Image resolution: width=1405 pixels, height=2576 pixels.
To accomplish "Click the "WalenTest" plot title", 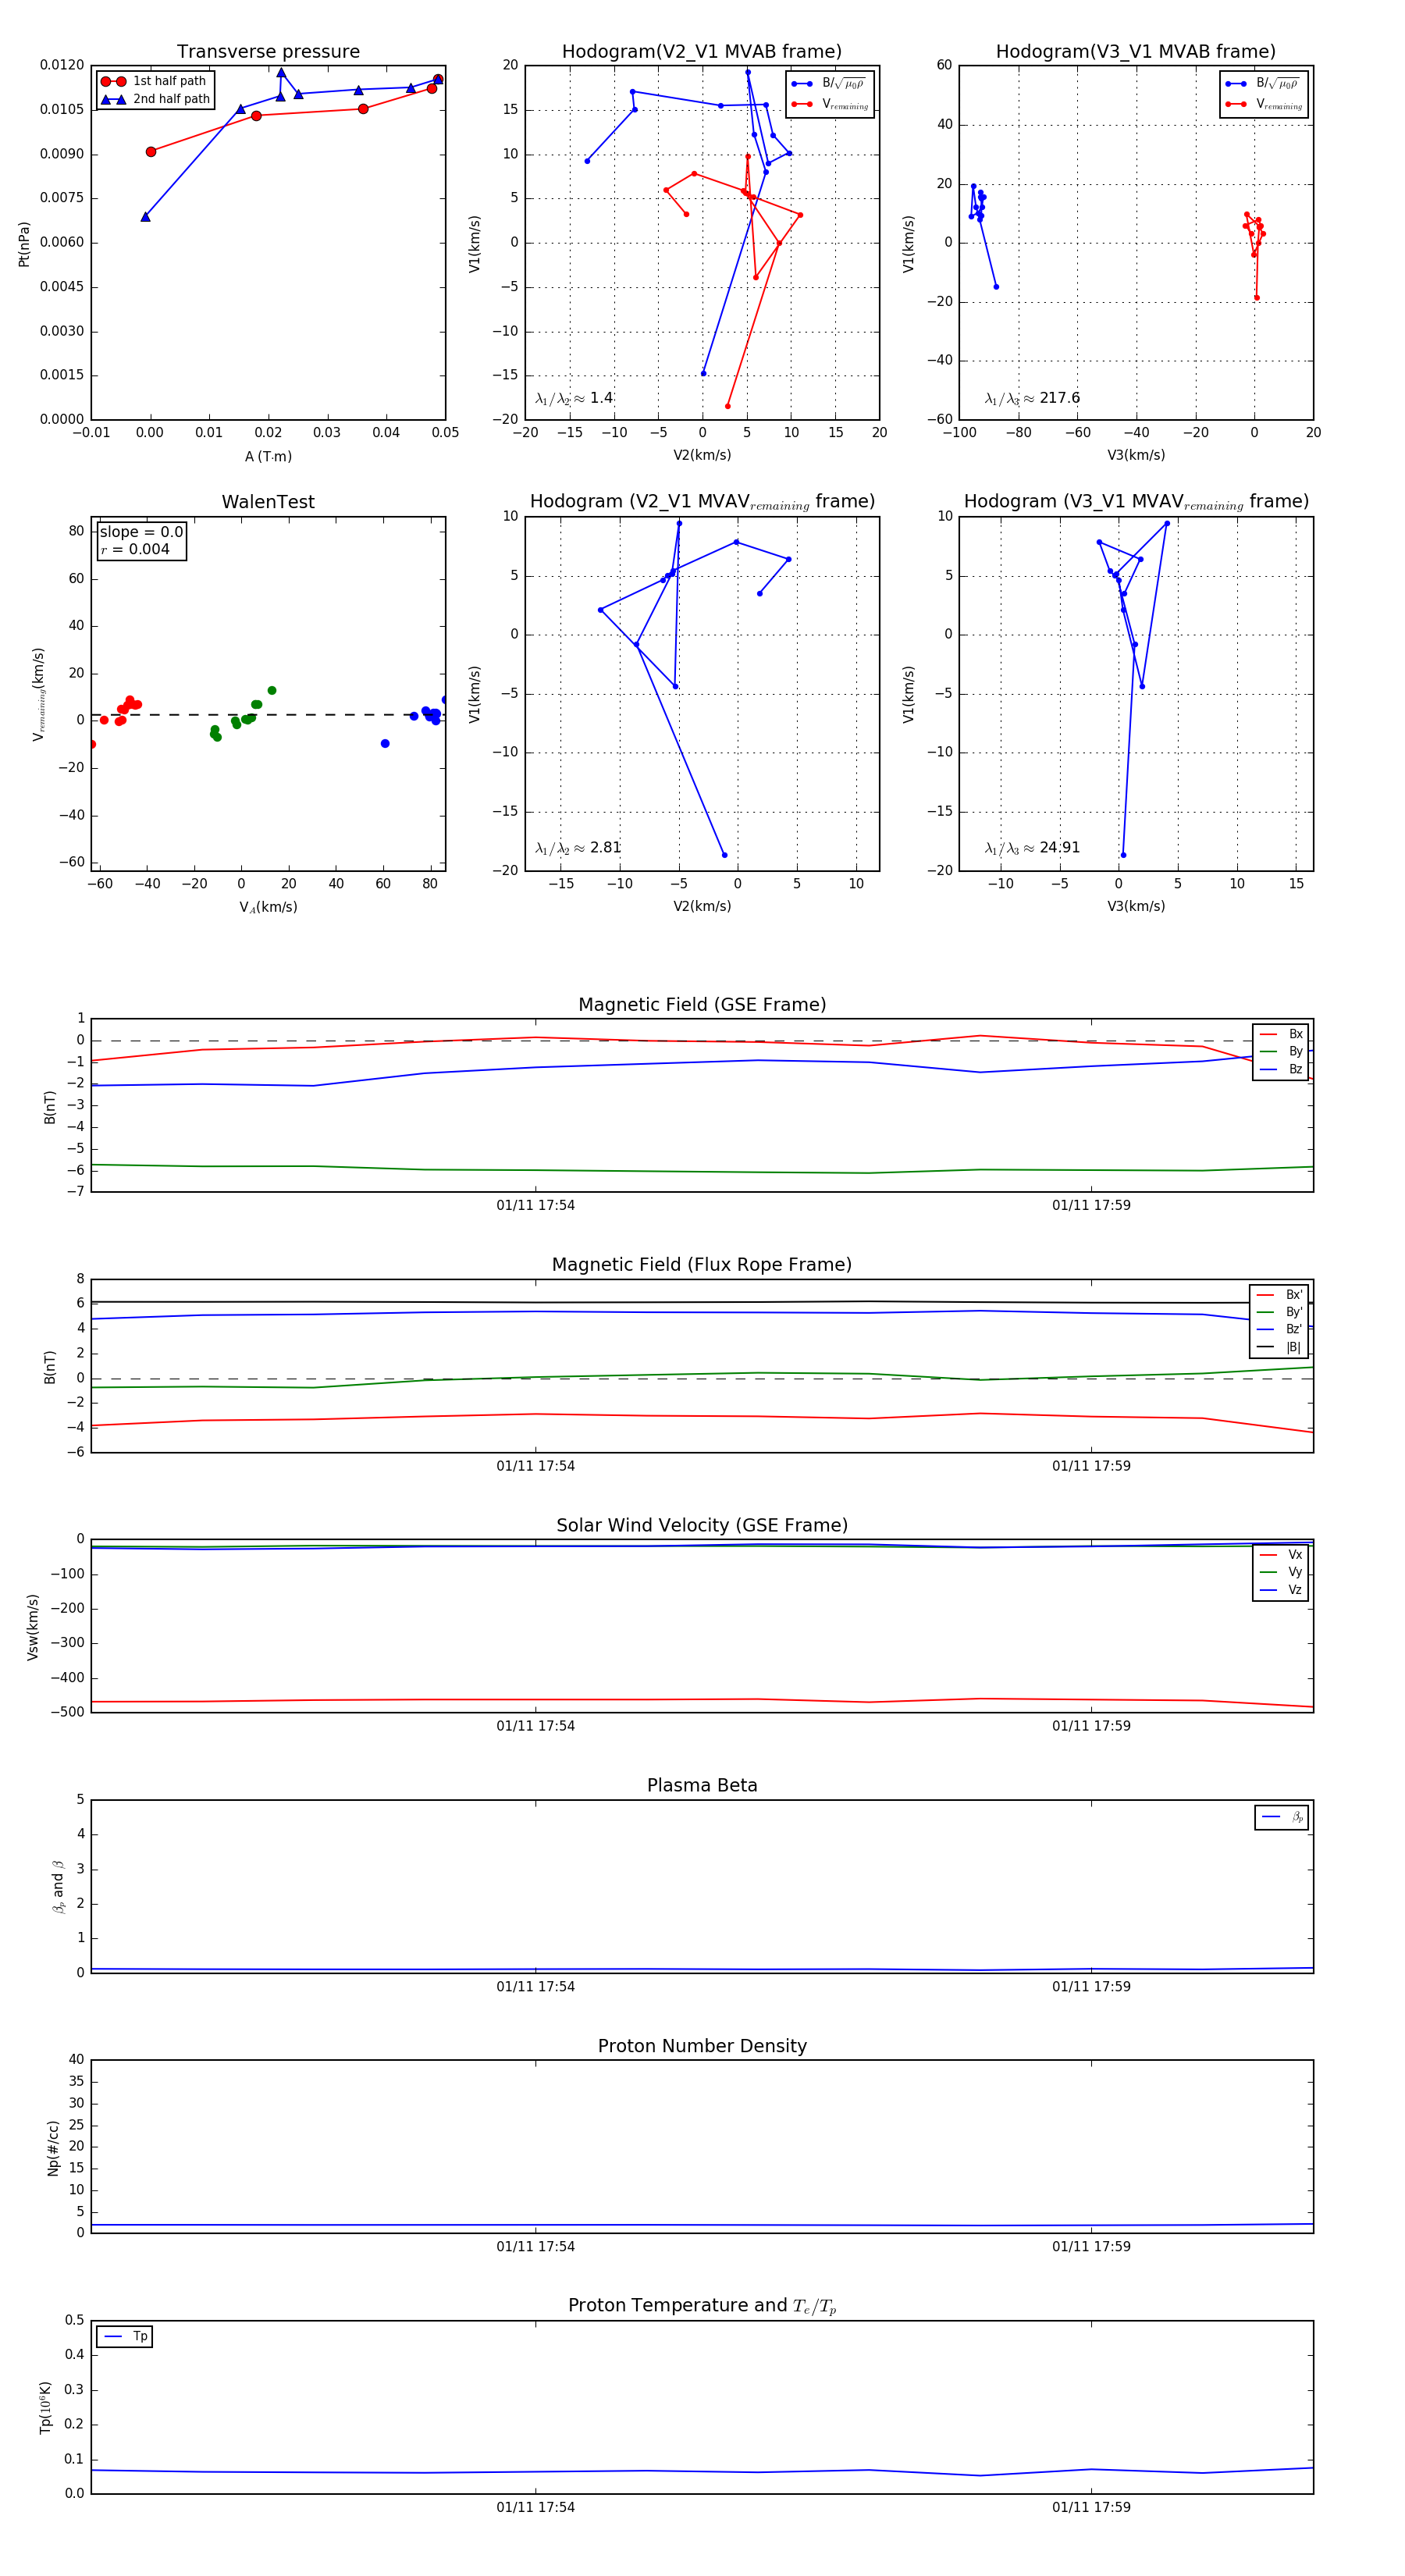I will tap(268, 502).
